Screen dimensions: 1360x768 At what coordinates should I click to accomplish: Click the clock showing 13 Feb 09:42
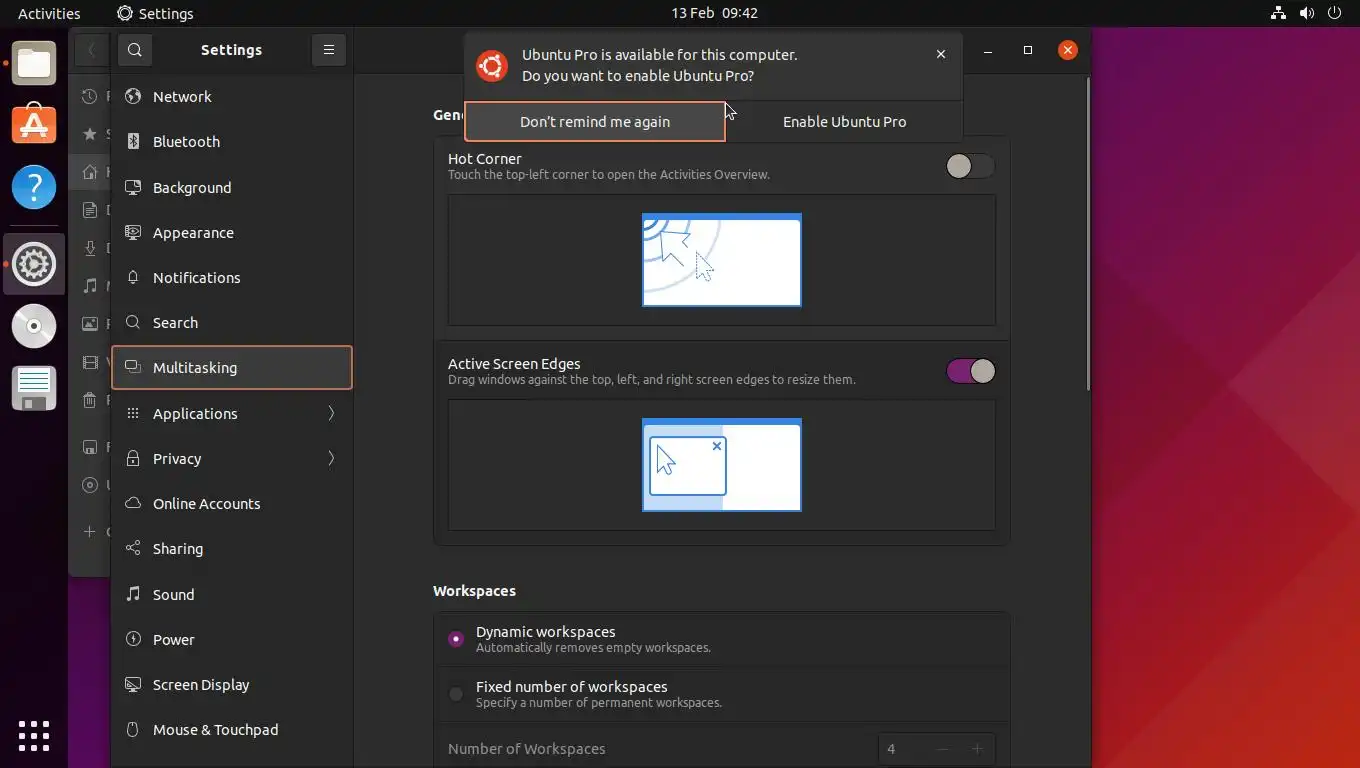point(715,13)
